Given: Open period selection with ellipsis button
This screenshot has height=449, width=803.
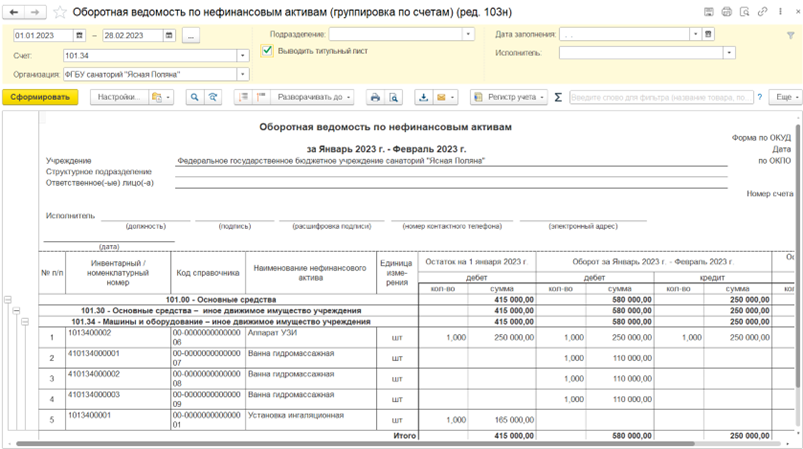Looking at the screenshot, I should (191, 35).
